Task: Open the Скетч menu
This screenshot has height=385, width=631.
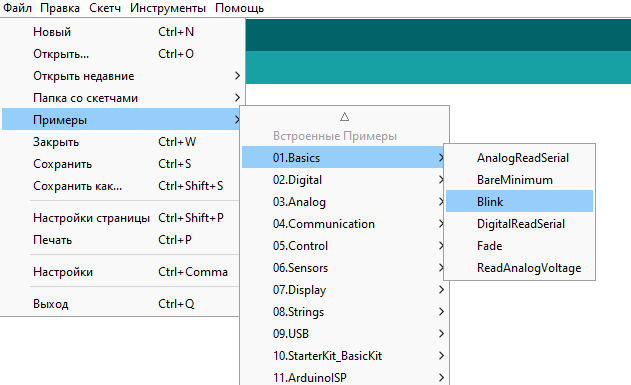Action: [x=105, y=8]
